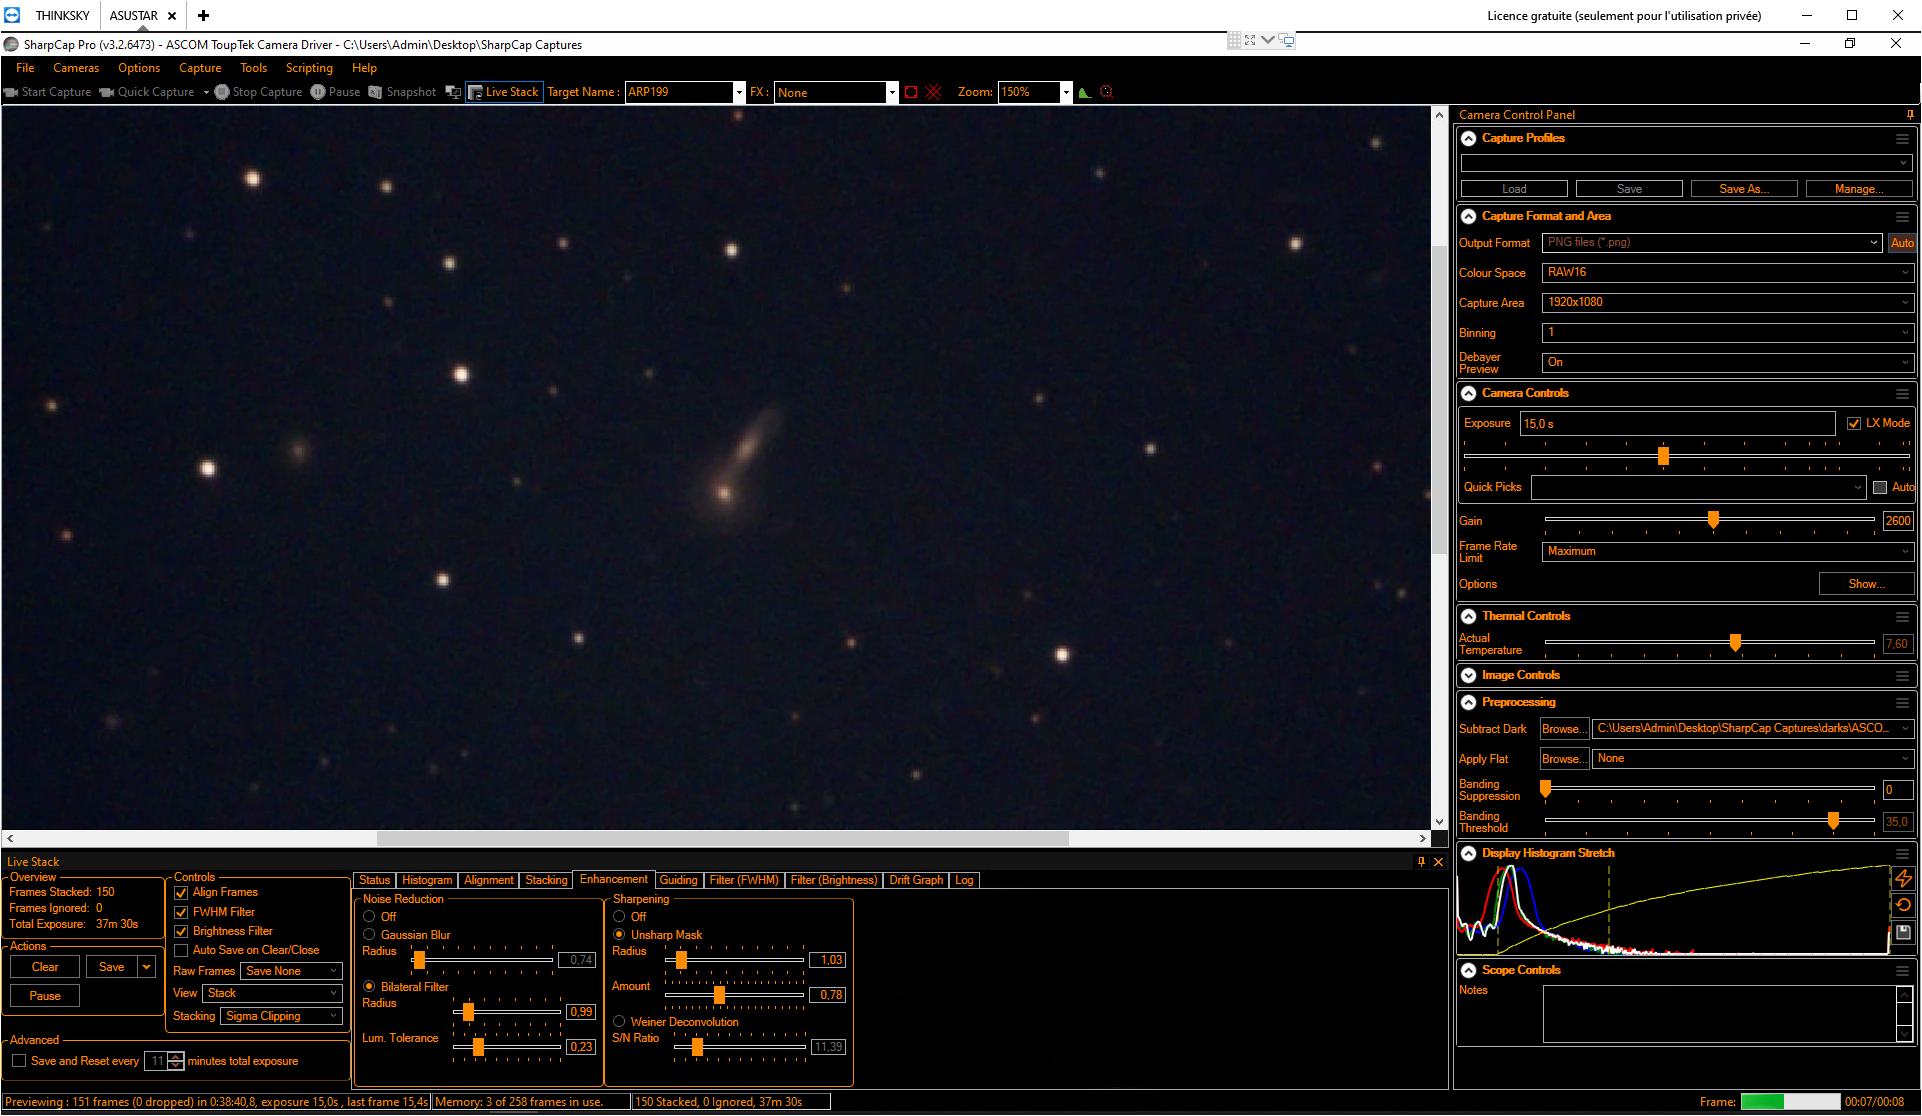This screenshot has height=1116, width=1922.
Task: Toggle the Live Stack toolbar button
Action: [x=504, y=92]
